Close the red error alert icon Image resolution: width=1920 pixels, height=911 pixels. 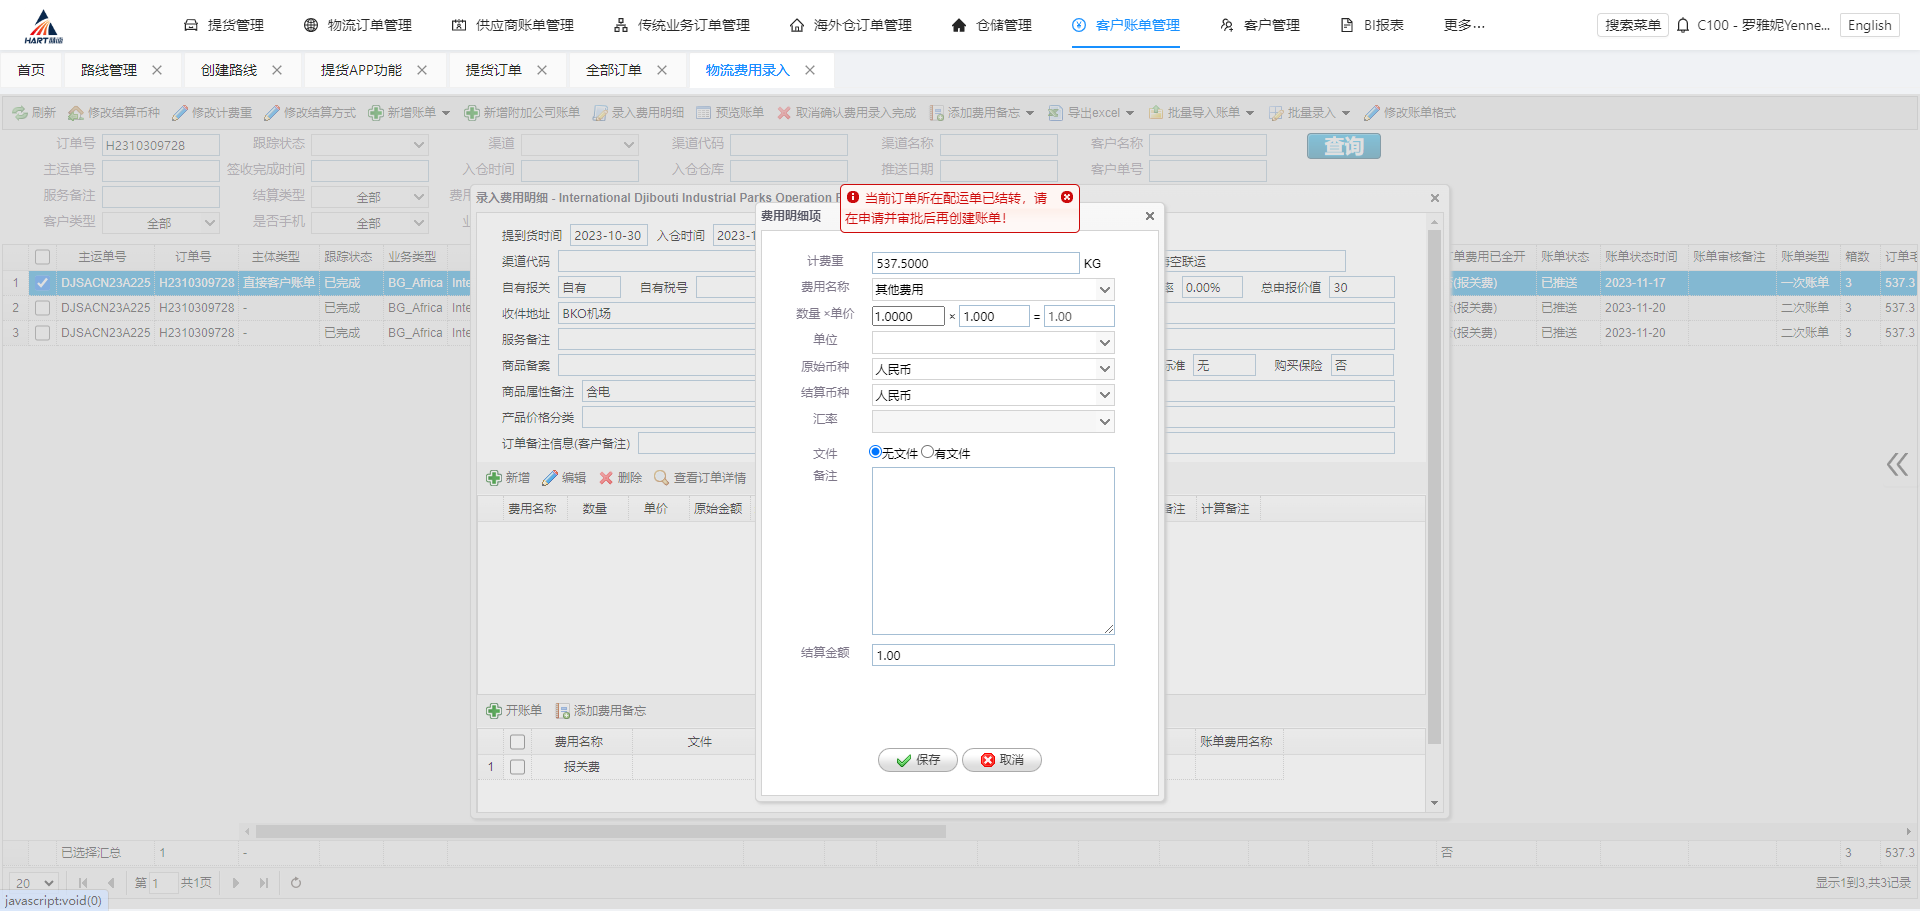[x=1067, y=197]
